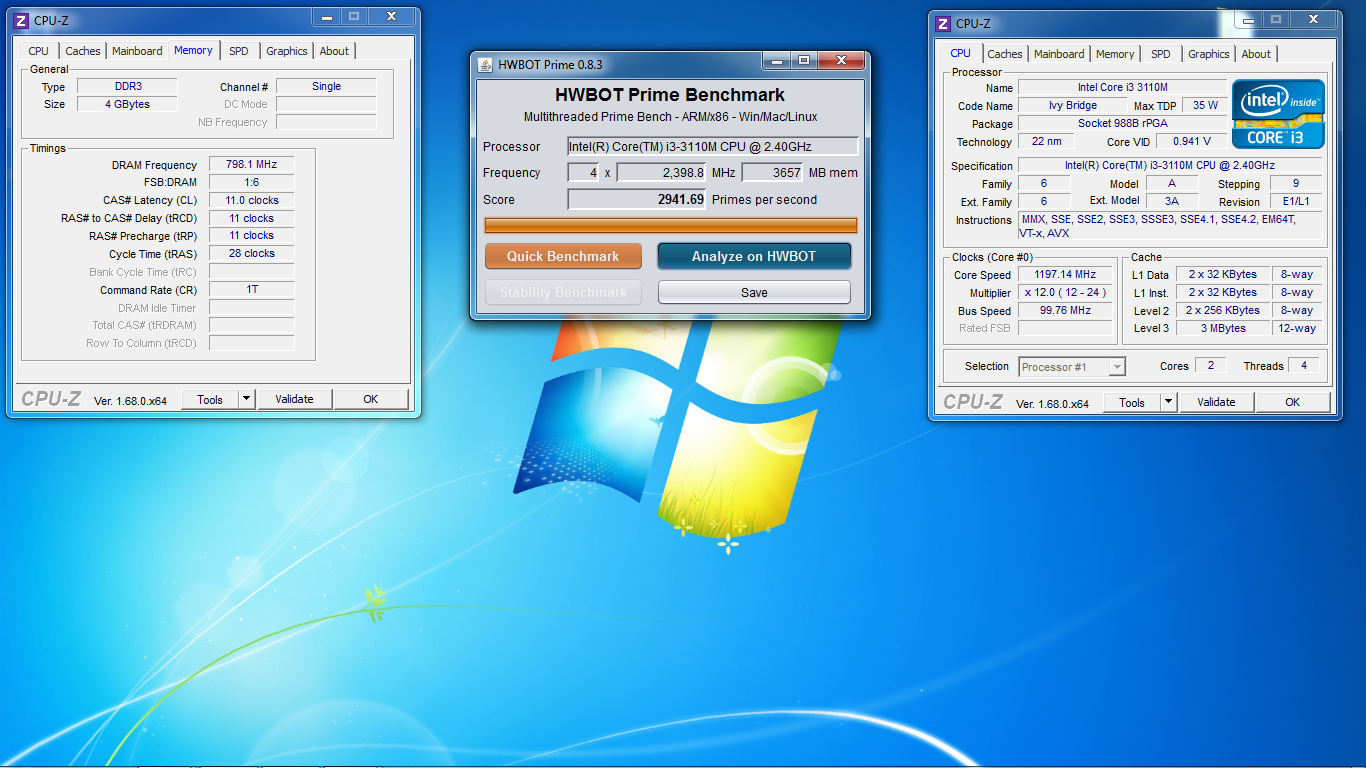
Task: Click Tools button in left CPU-Z
Action: (x=210, y=399)
